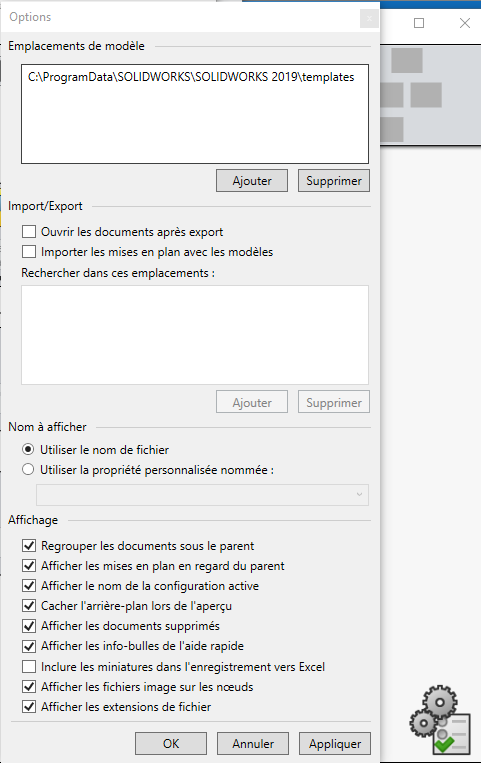Click the OK button
This screenshot has width=481, height=763.
[x=171, y=744]
